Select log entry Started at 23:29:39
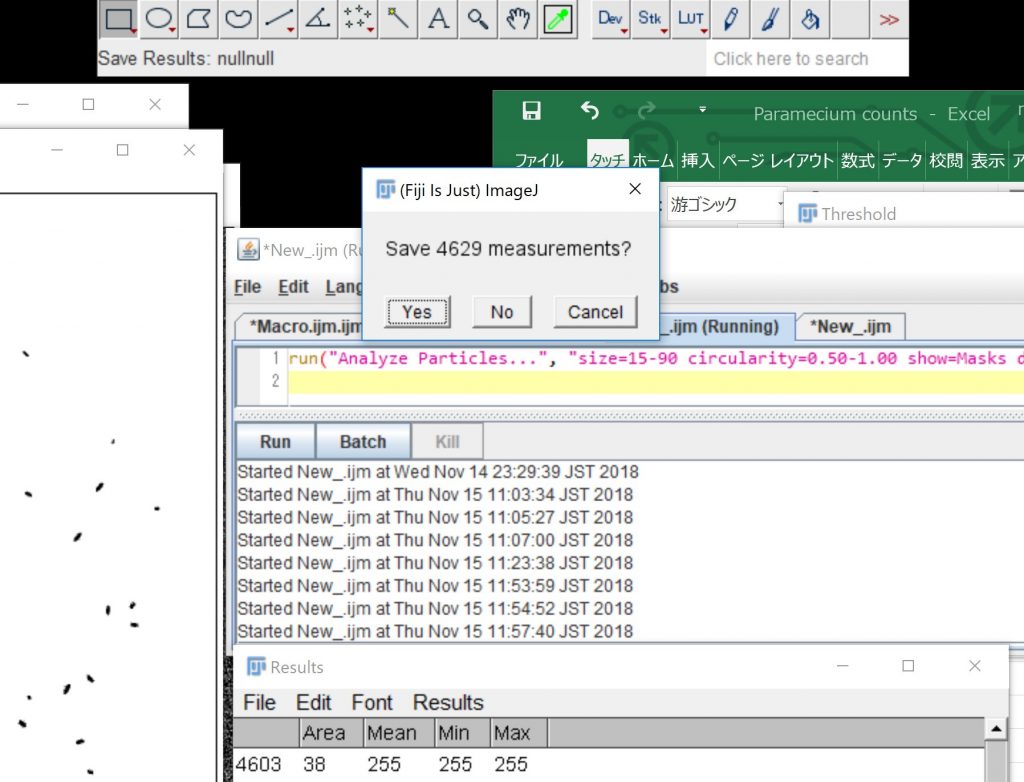Image resolution: width=1024 pixels, height=782 pixels. point(438,472)
